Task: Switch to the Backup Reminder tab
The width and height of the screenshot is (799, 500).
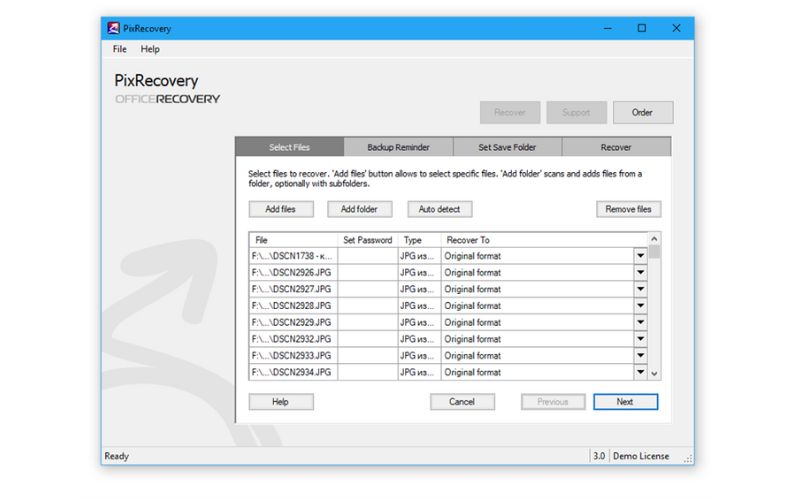Action: 398,147
